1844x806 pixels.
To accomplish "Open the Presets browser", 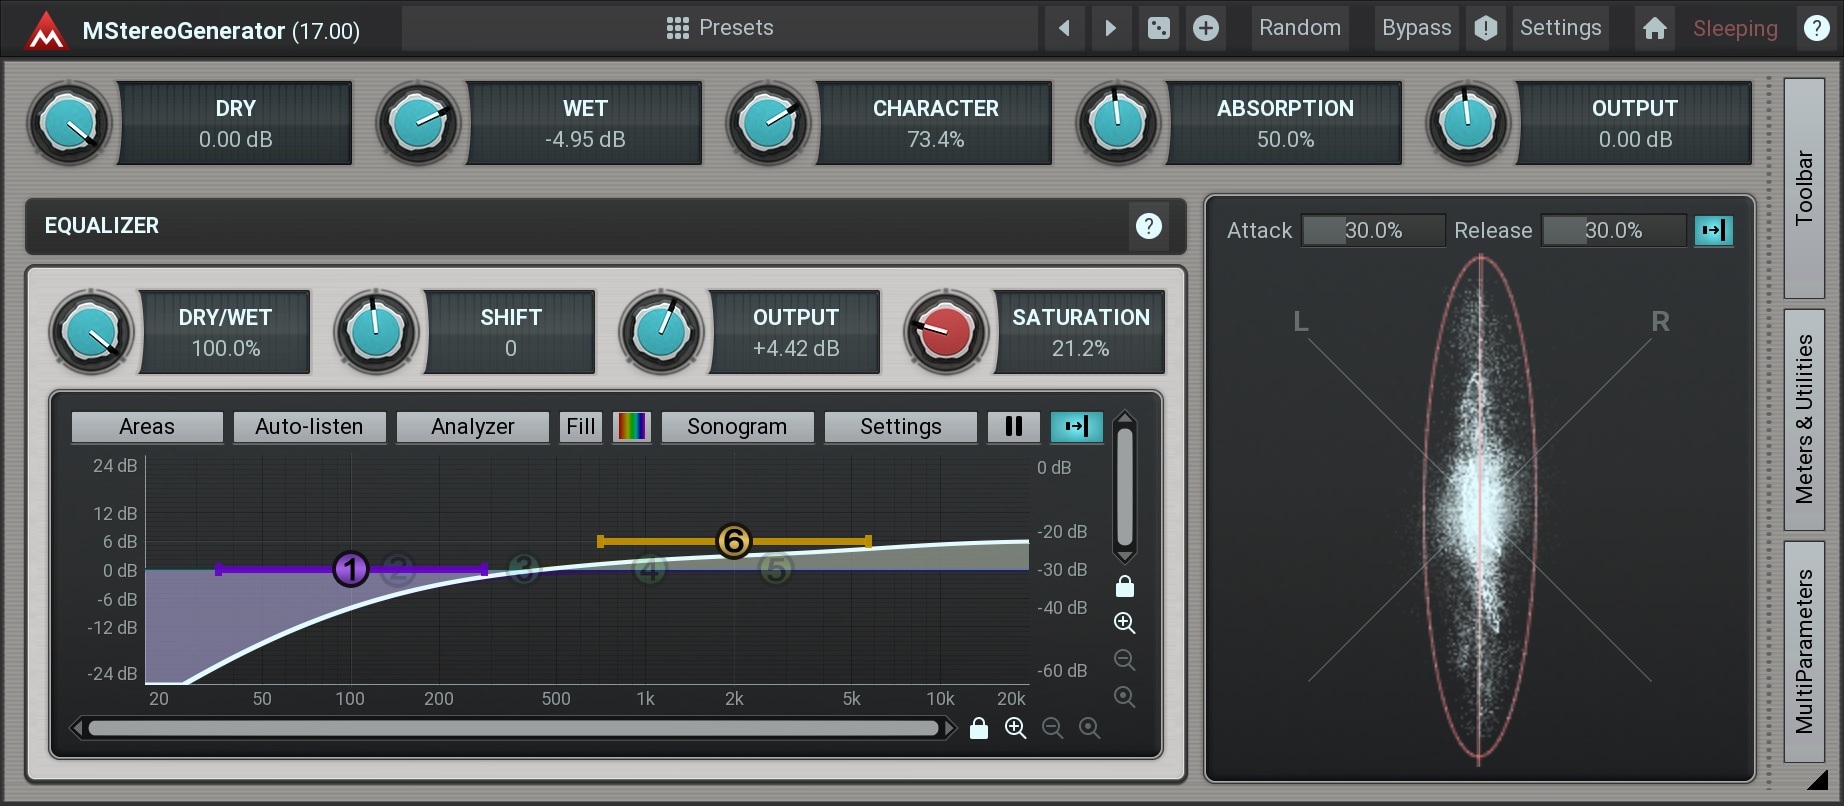I will [720, 28].
